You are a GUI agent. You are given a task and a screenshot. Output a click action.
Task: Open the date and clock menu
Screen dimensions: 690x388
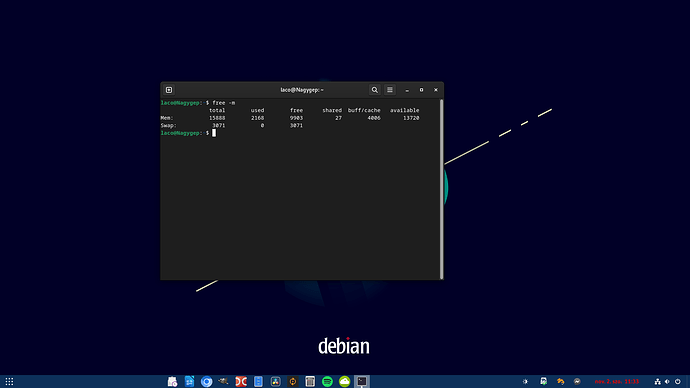click(x=617, y=381)
